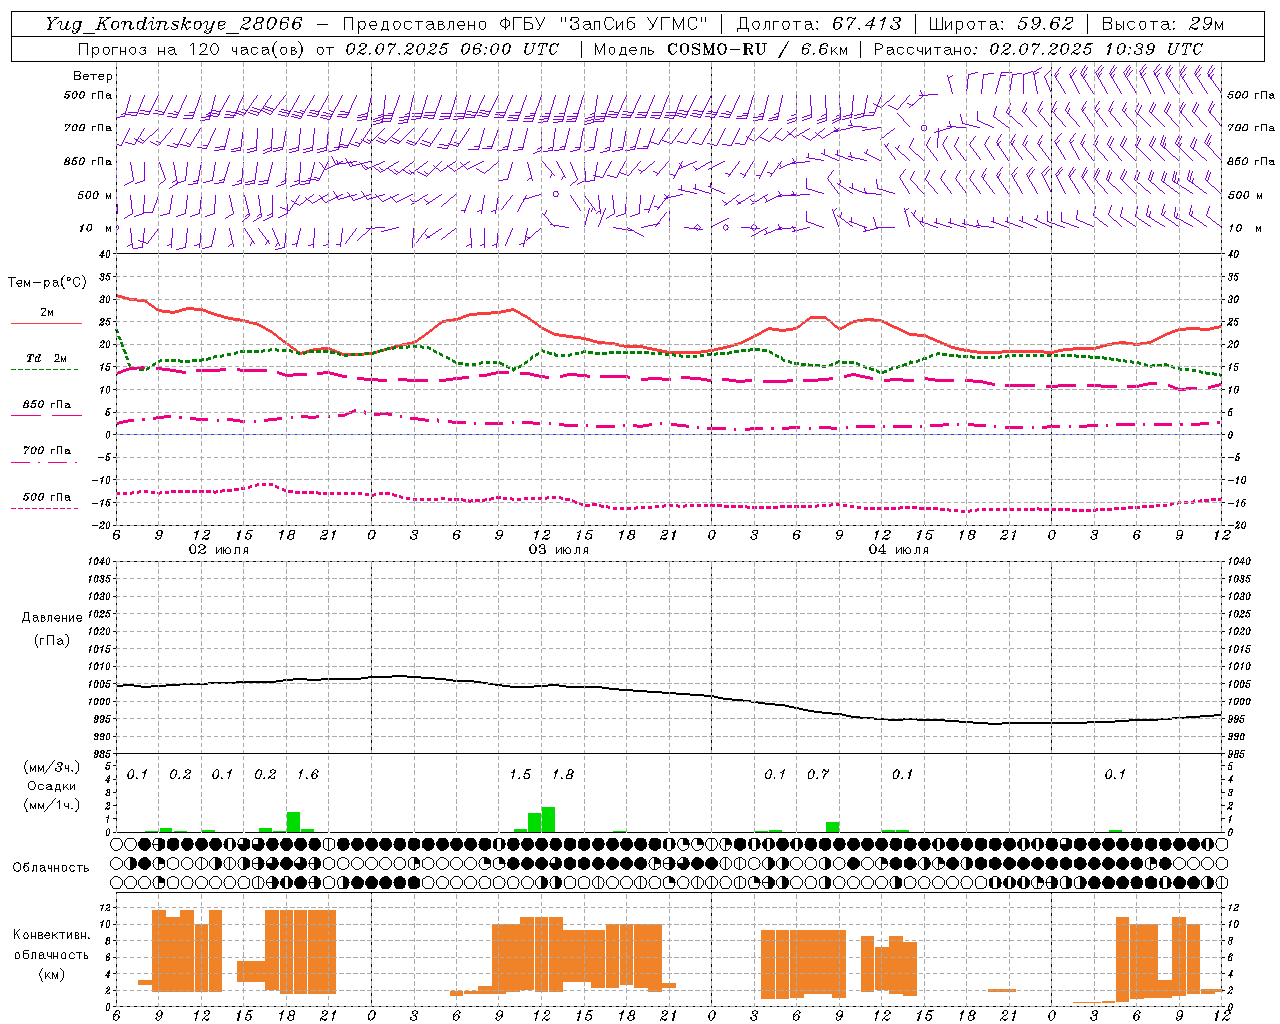Click the latitude value Широта: 59.62

[x=1001, y=24]
